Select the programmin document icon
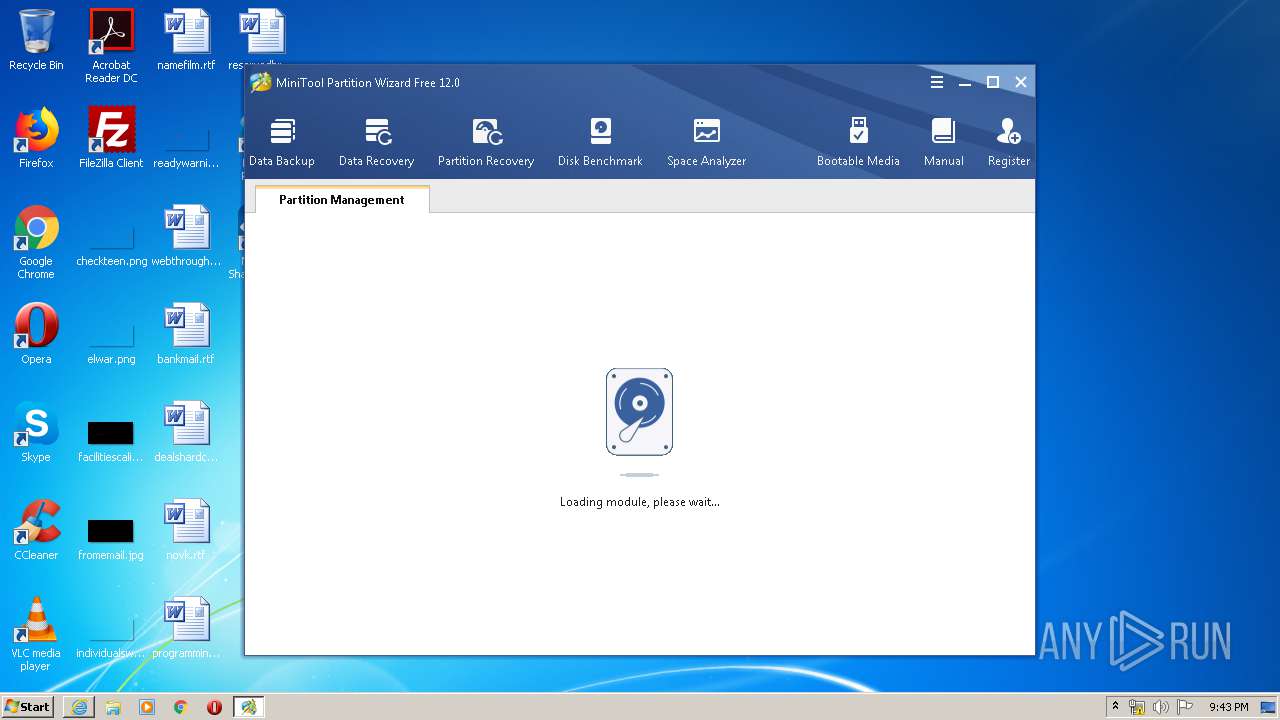The image size is (1280, 720). [x=186, y=628]
